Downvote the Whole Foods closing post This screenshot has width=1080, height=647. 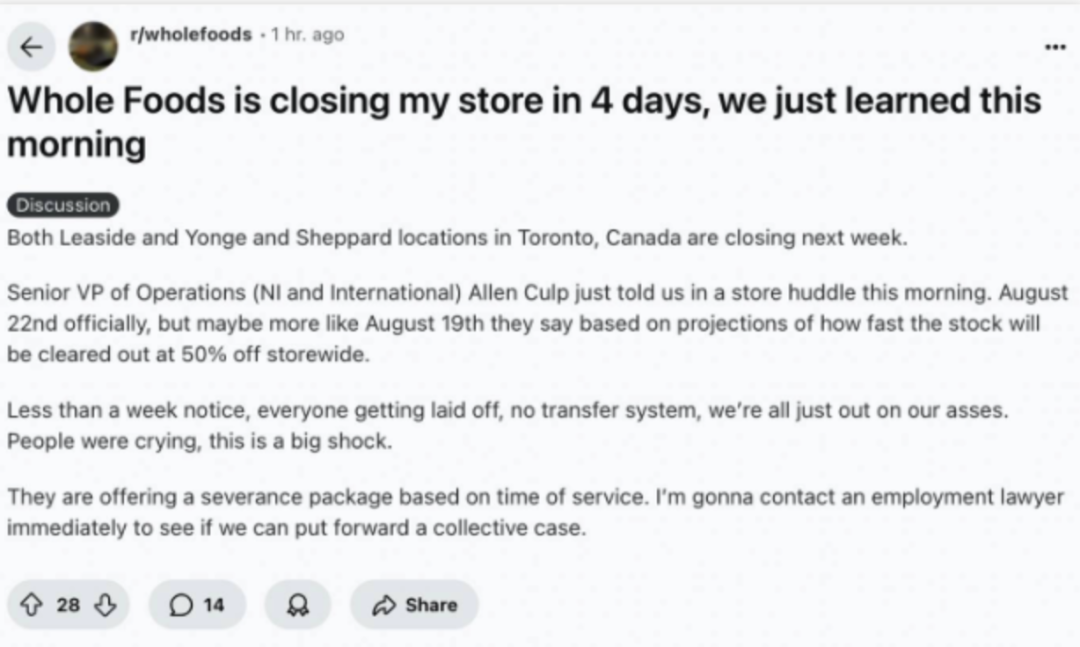point(105,605)
